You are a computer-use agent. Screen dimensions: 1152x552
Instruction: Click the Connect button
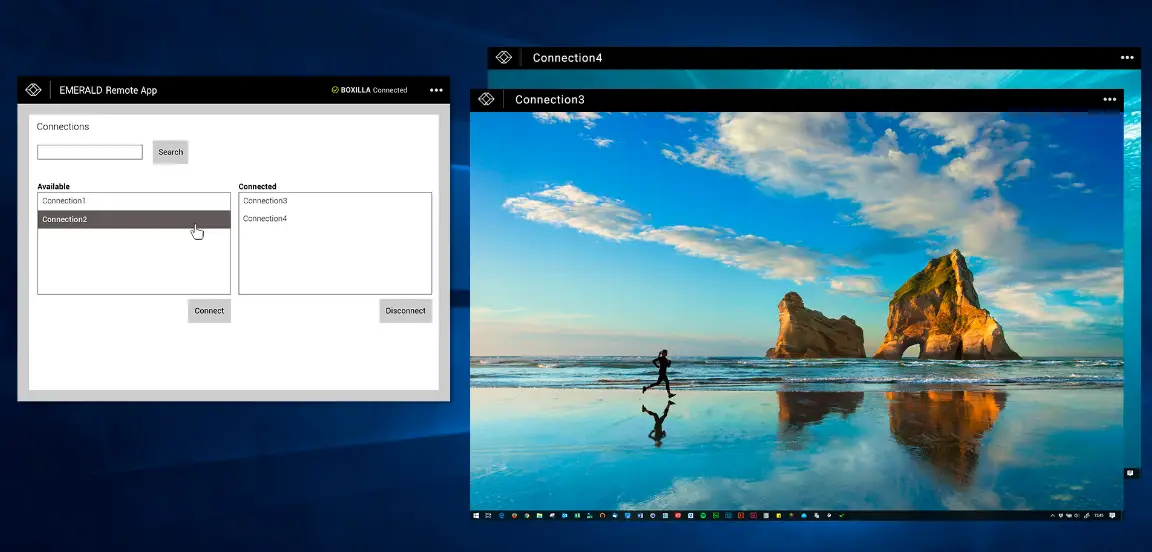(x=209, y=311)
